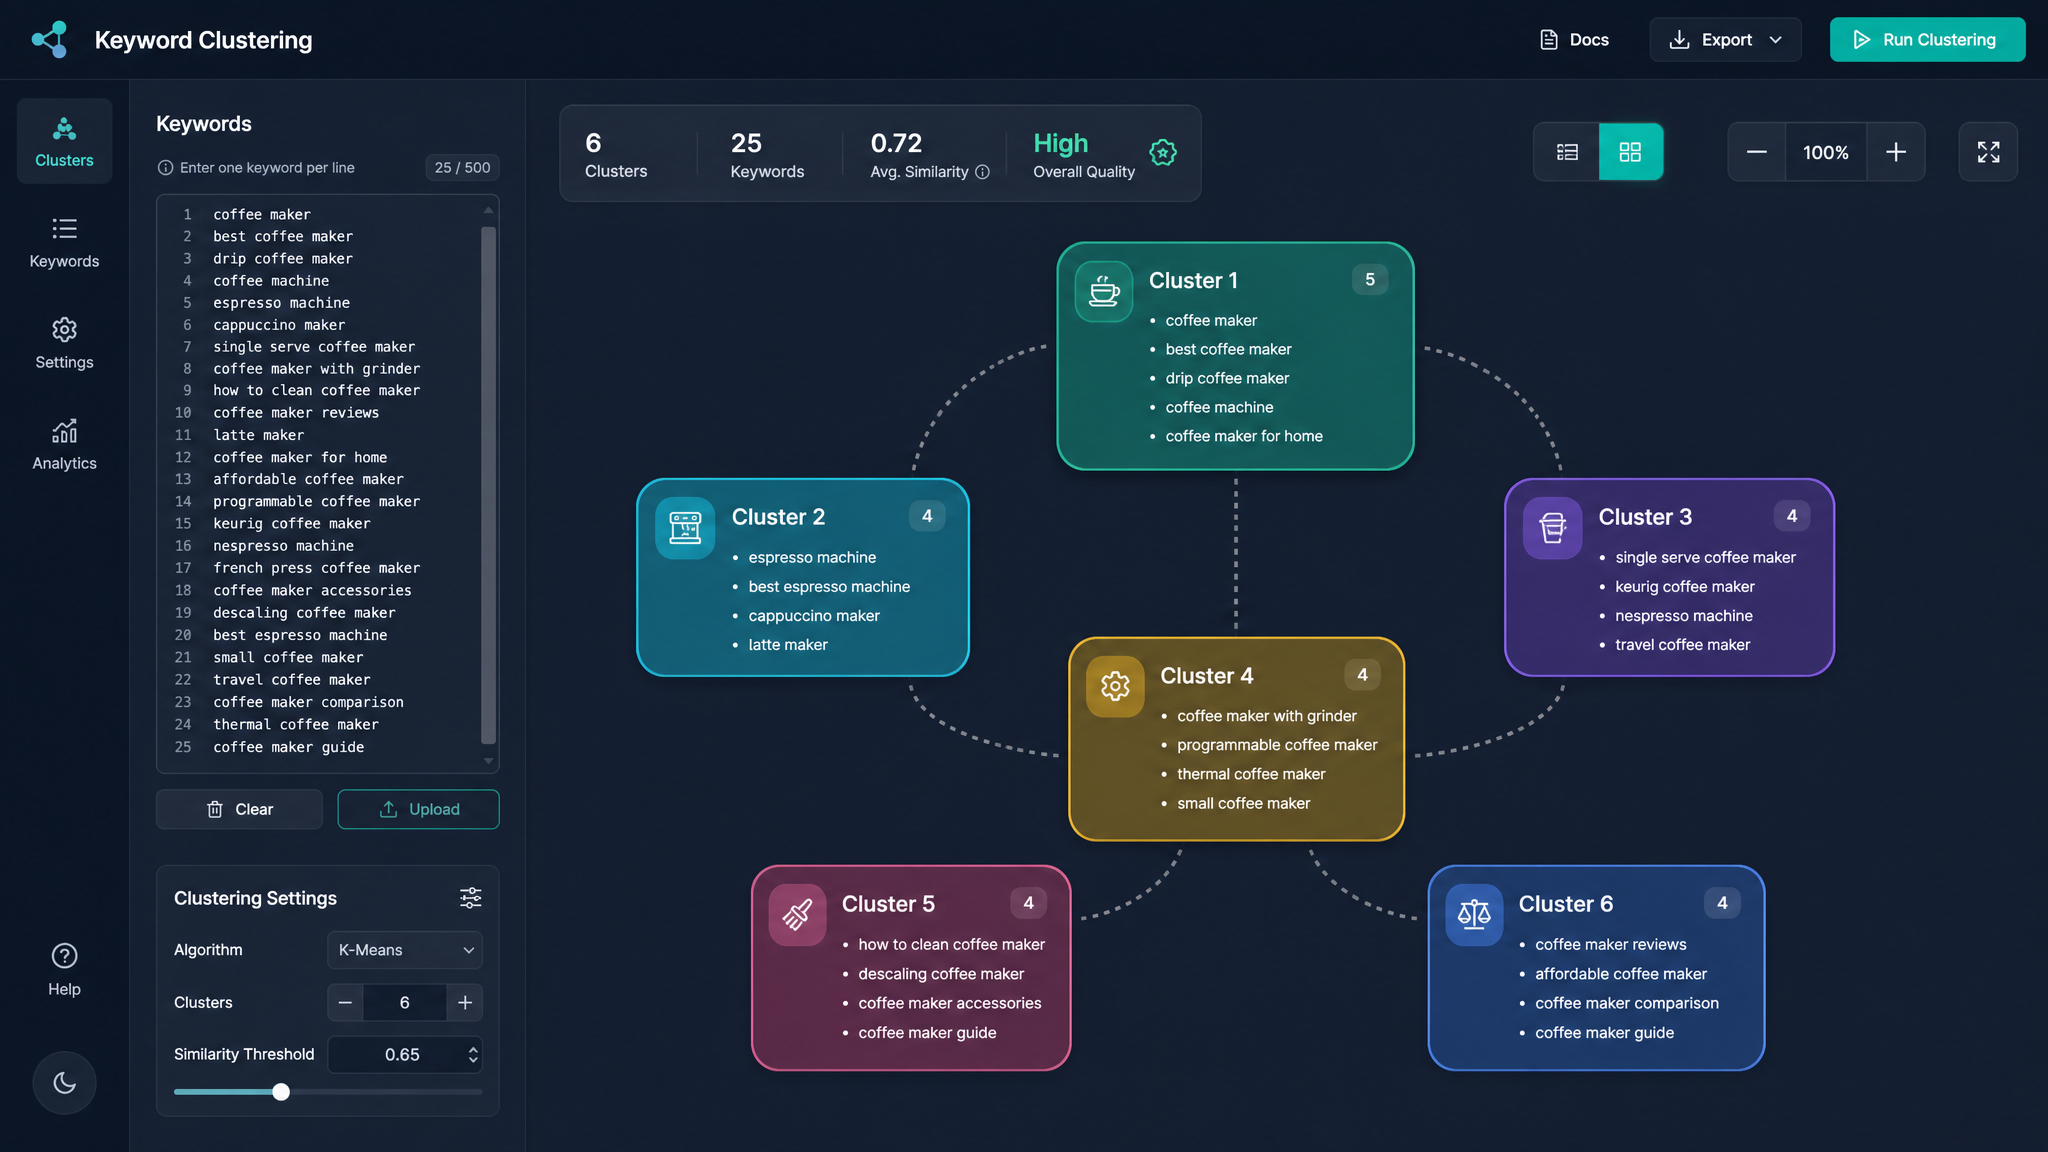Click the Cluster 3 takeaway cup icon

coord(1552,528)
